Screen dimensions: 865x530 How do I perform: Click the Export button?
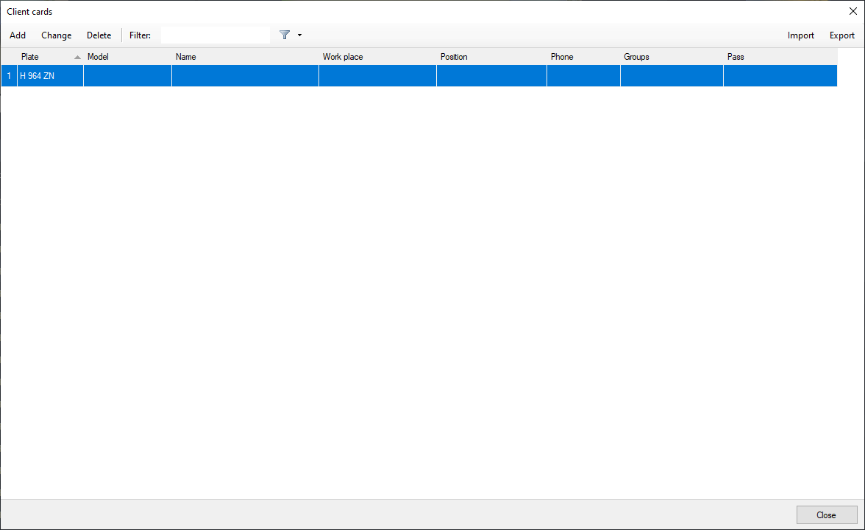click(842, 35)
